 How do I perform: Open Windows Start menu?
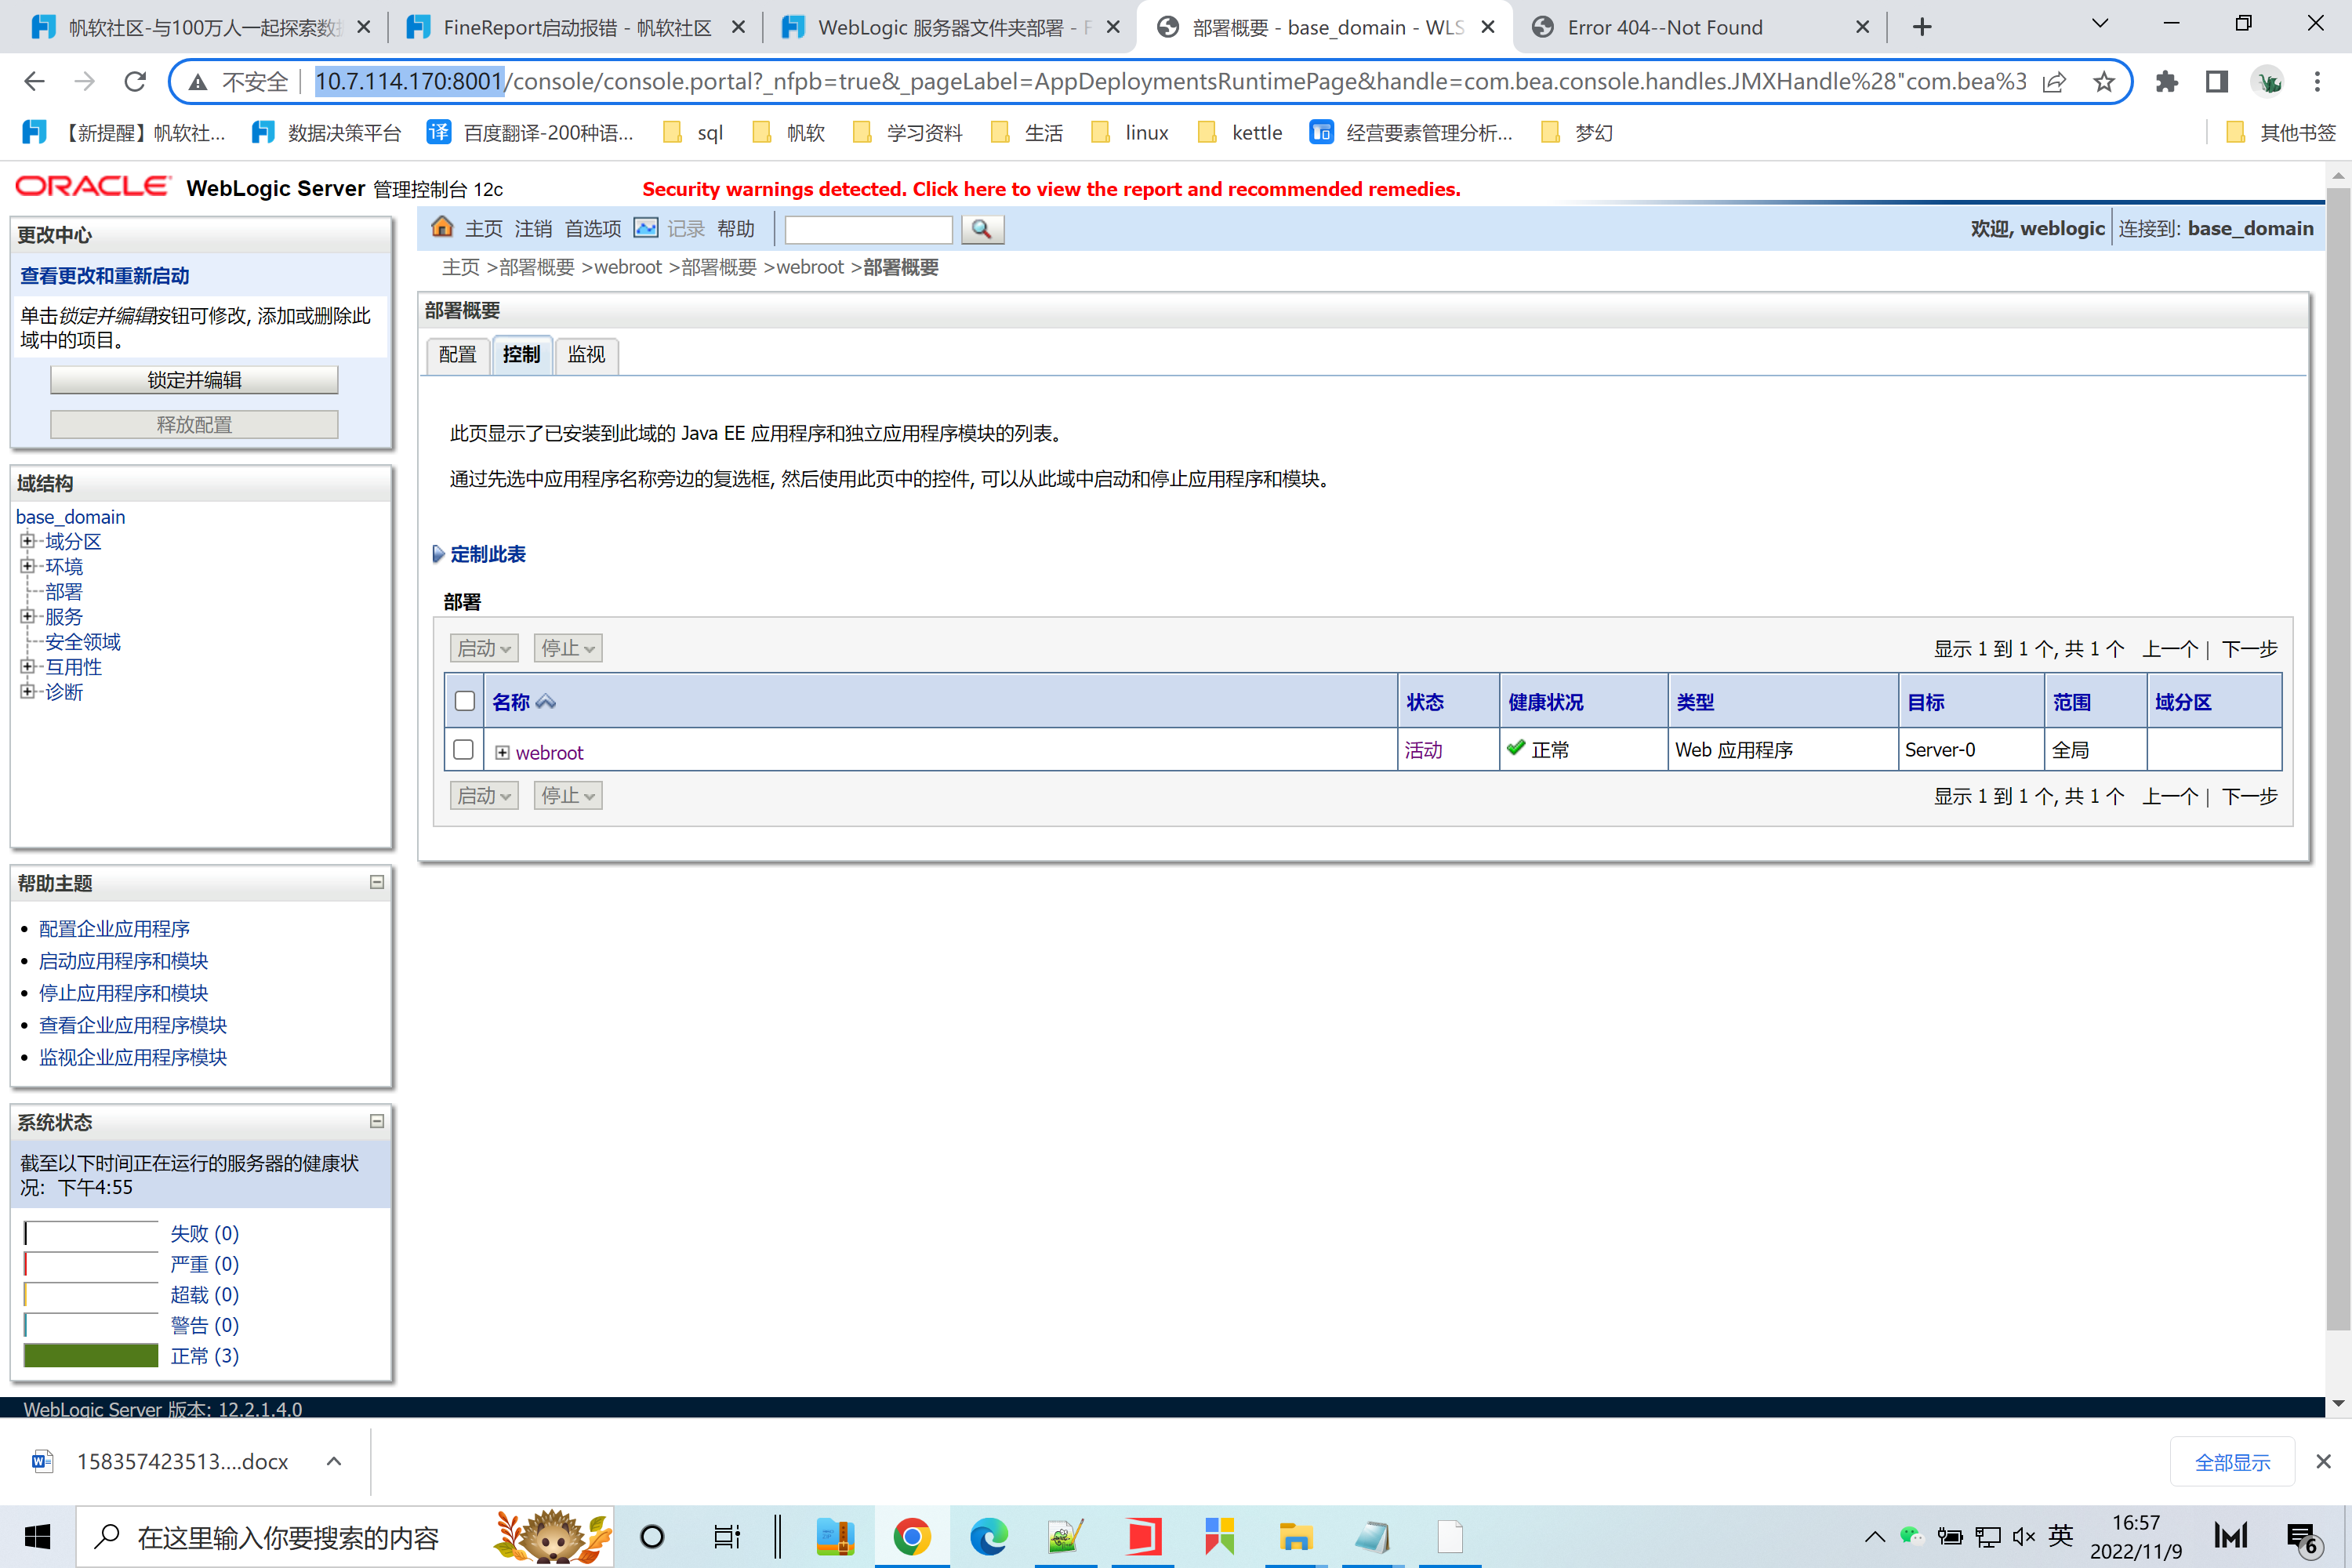[37, 1537]
